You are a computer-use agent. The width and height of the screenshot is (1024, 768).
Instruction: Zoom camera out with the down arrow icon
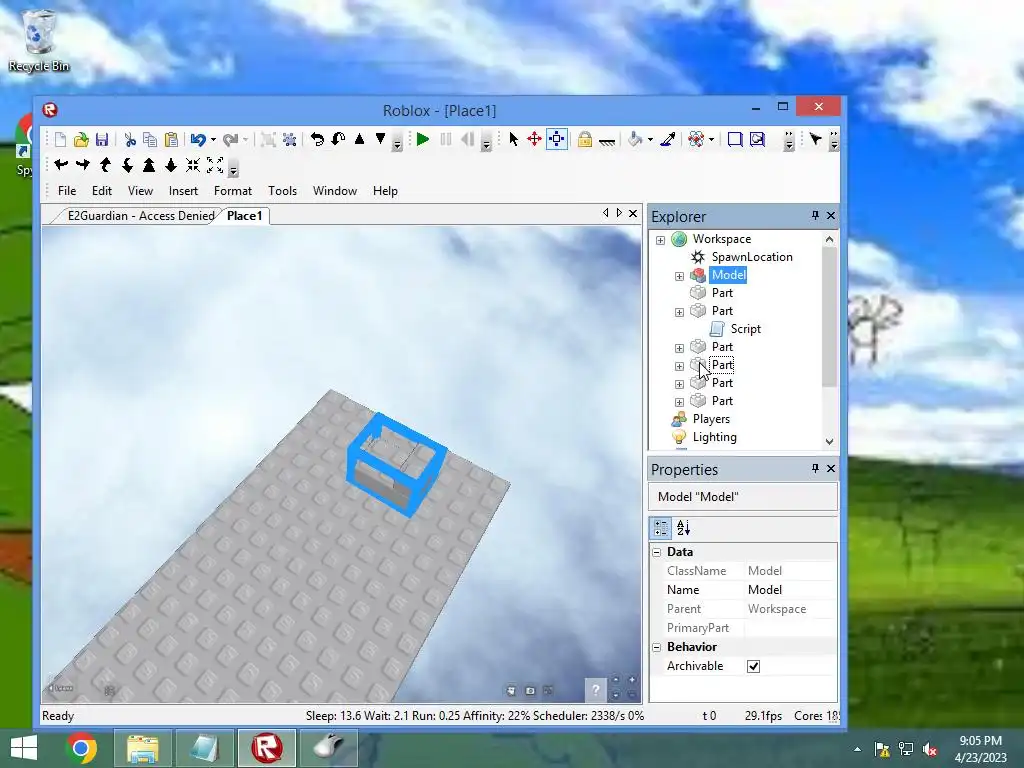click(171, 165)
